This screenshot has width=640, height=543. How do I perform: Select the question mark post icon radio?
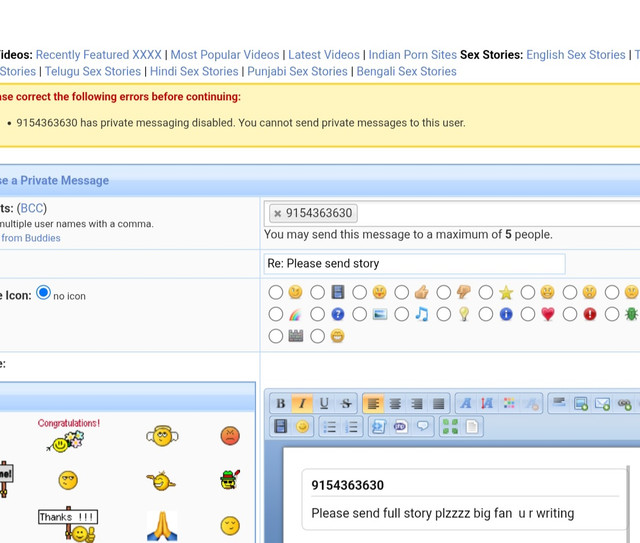click(318, 314)
